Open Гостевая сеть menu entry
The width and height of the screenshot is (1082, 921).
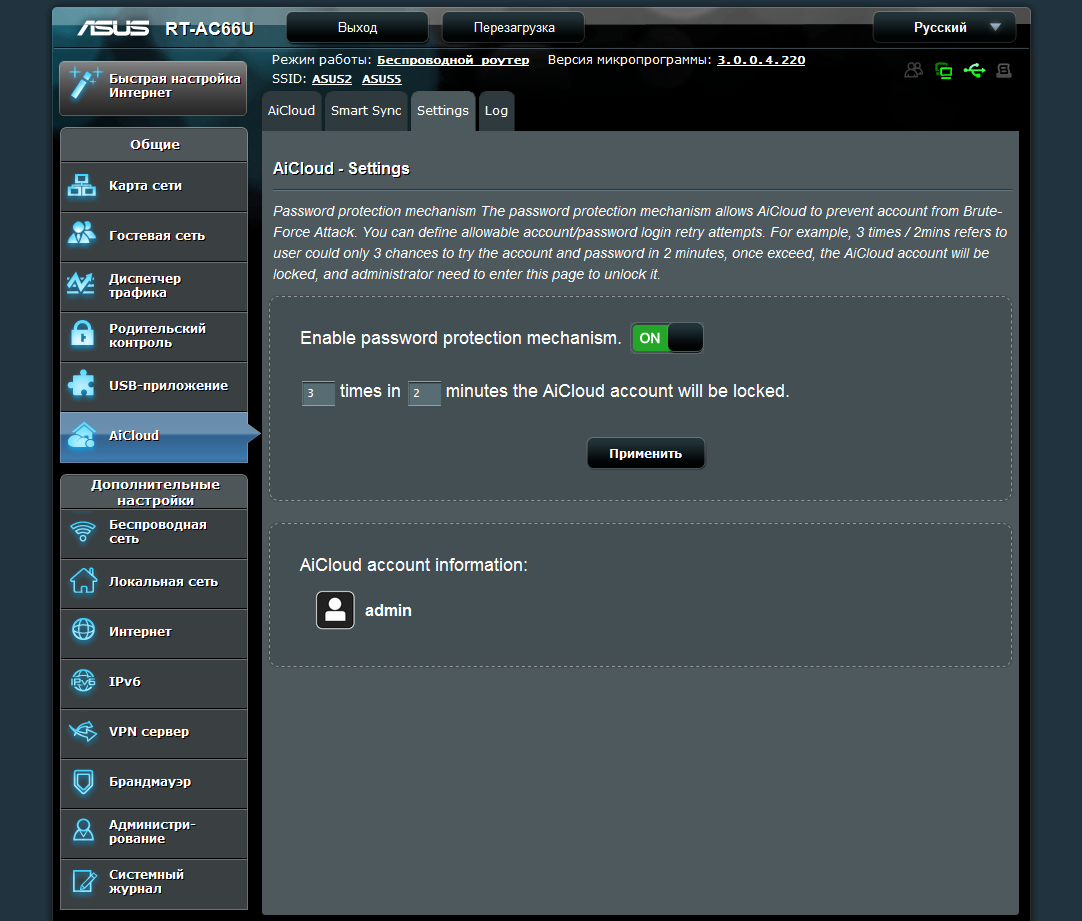coord(154,237)
